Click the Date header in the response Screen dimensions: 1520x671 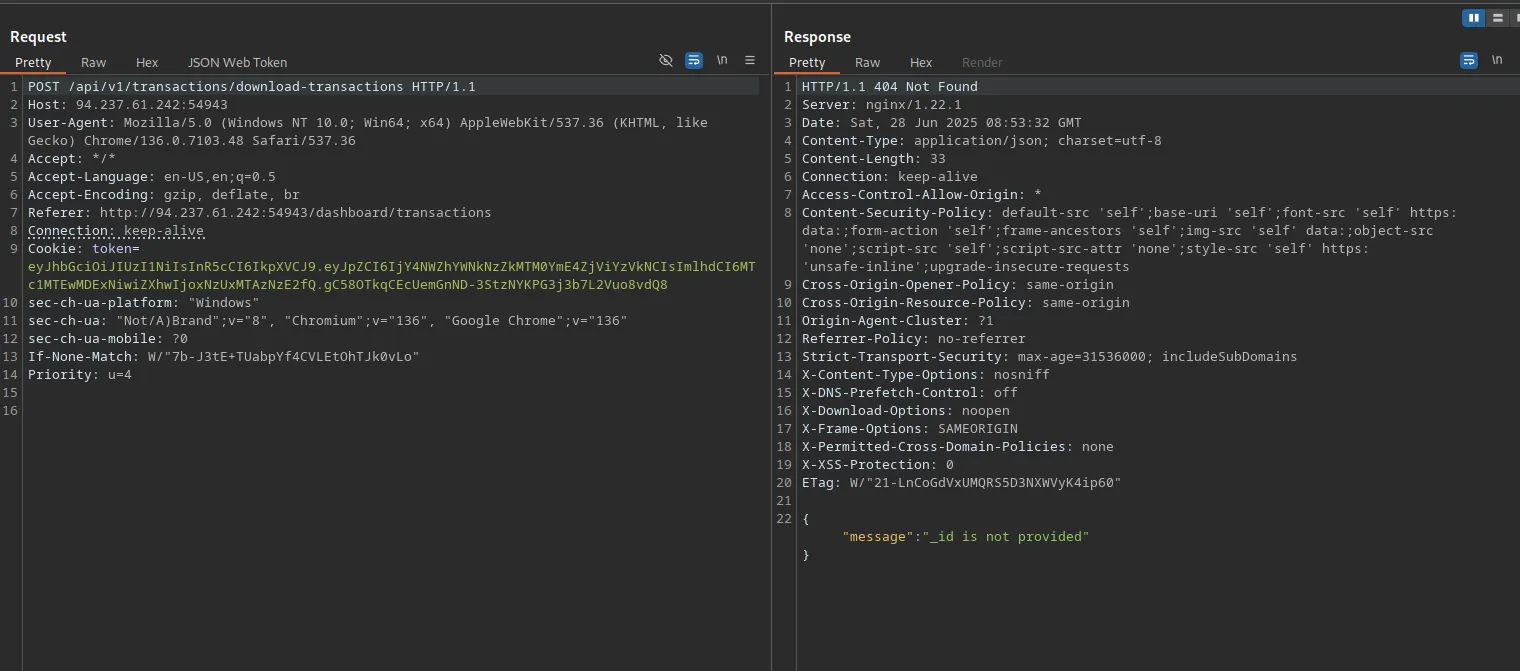coord(942,123)
